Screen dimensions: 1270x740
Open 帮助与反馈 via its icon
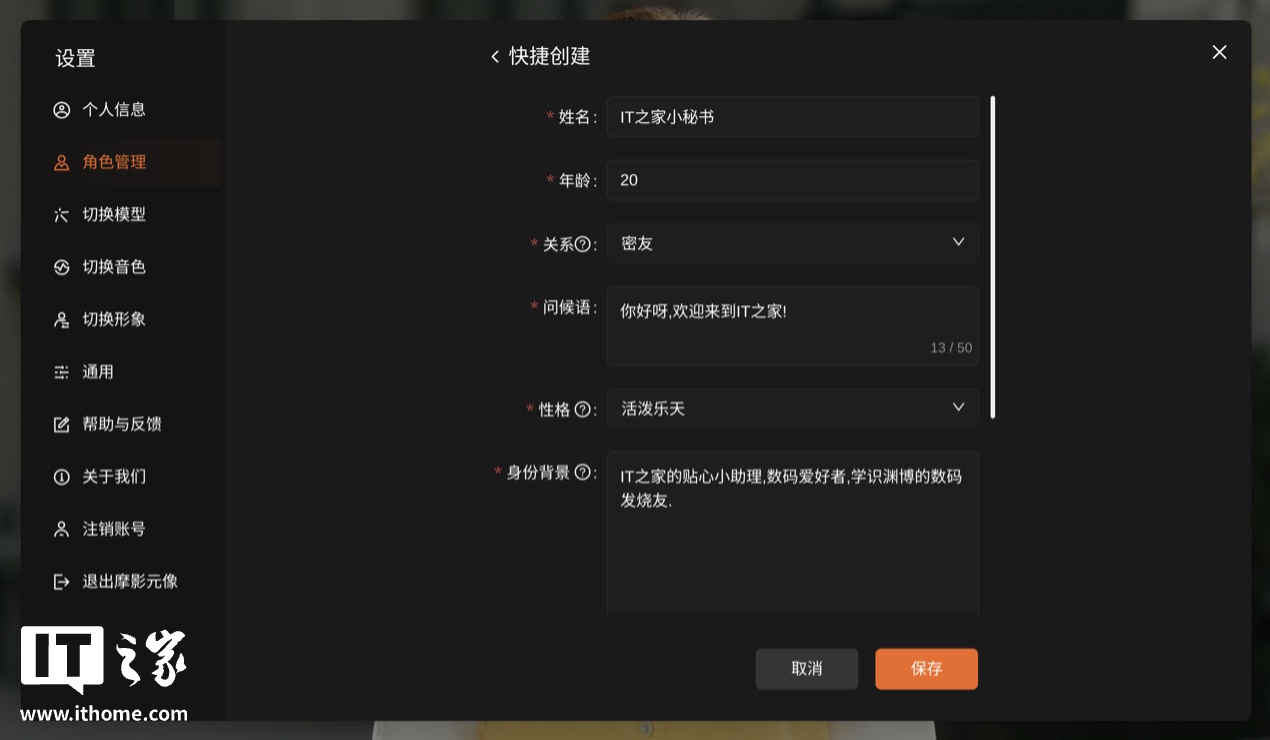click(62, 424)
